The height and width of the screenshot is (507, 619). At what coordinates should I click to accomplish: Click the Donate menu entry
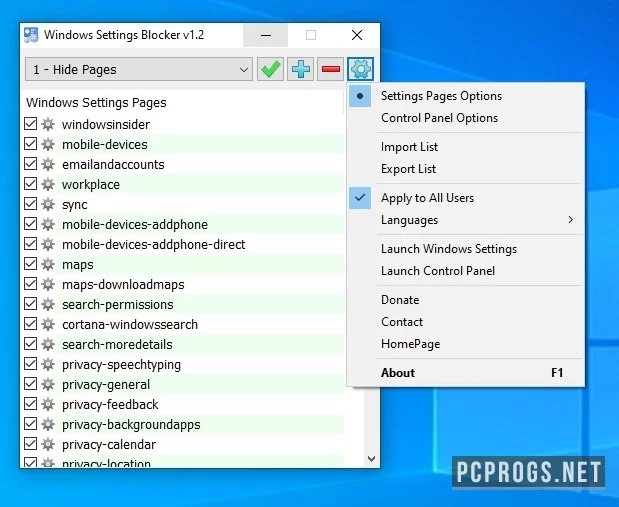(x=466, y=300)
